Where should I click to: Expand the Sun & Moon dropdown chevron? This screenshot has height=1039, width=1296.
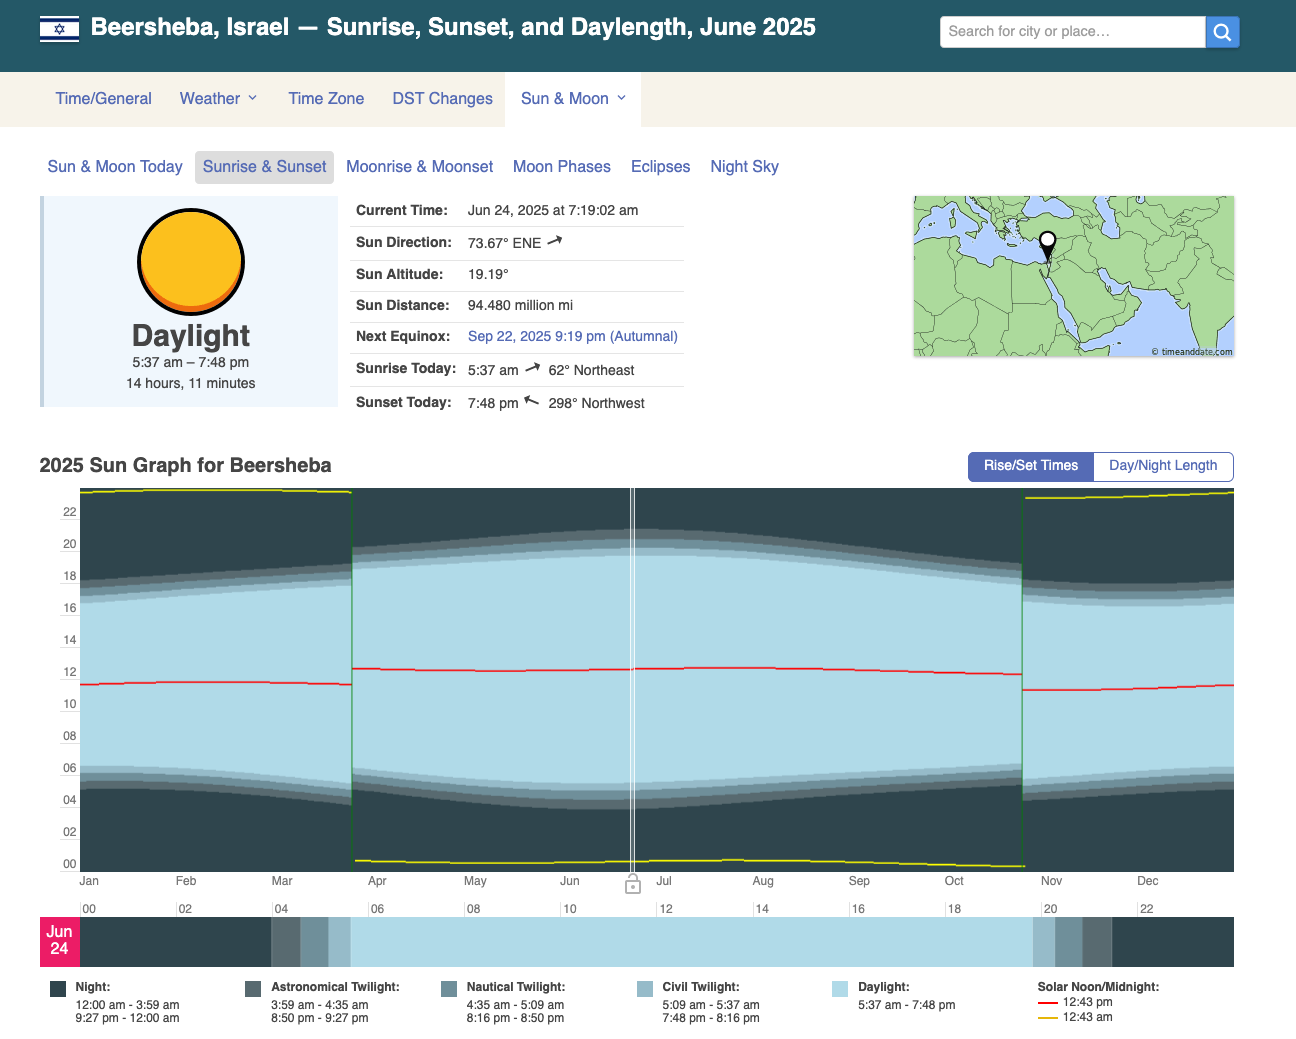pos(622,98)
